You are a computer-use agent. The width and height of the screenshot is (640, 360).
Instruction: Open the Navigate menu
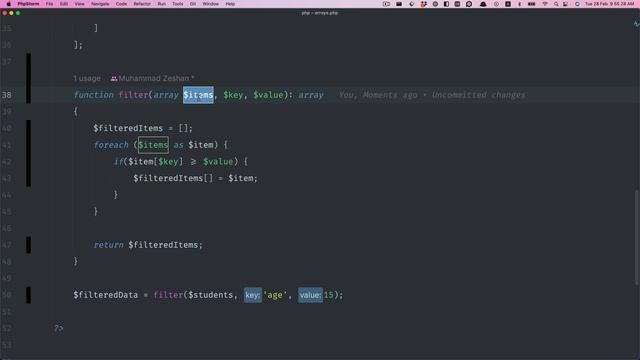point(100,4)
